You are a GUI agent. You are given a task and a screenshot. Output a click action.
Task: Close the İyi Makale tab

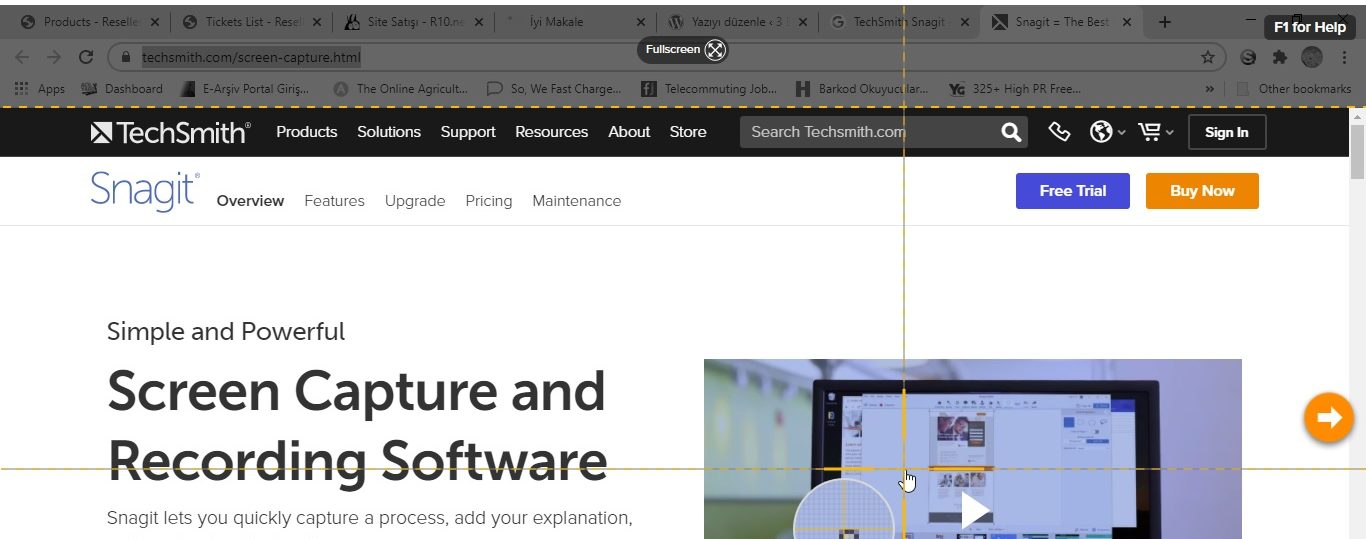(639, 22)
